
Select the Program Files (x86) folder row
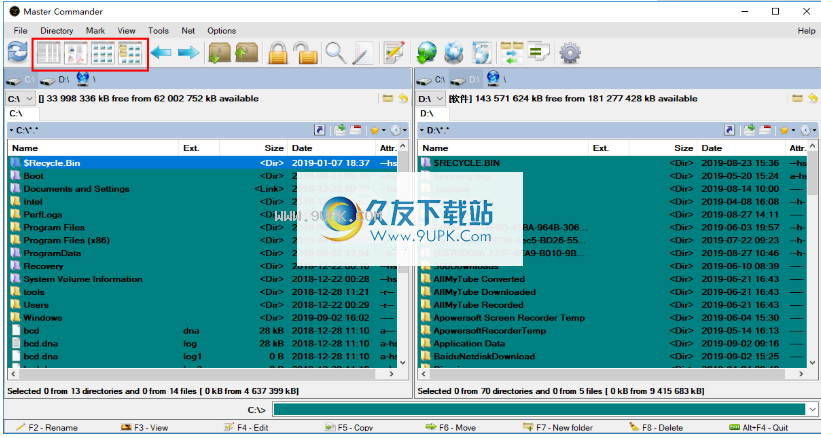[203, 240]
